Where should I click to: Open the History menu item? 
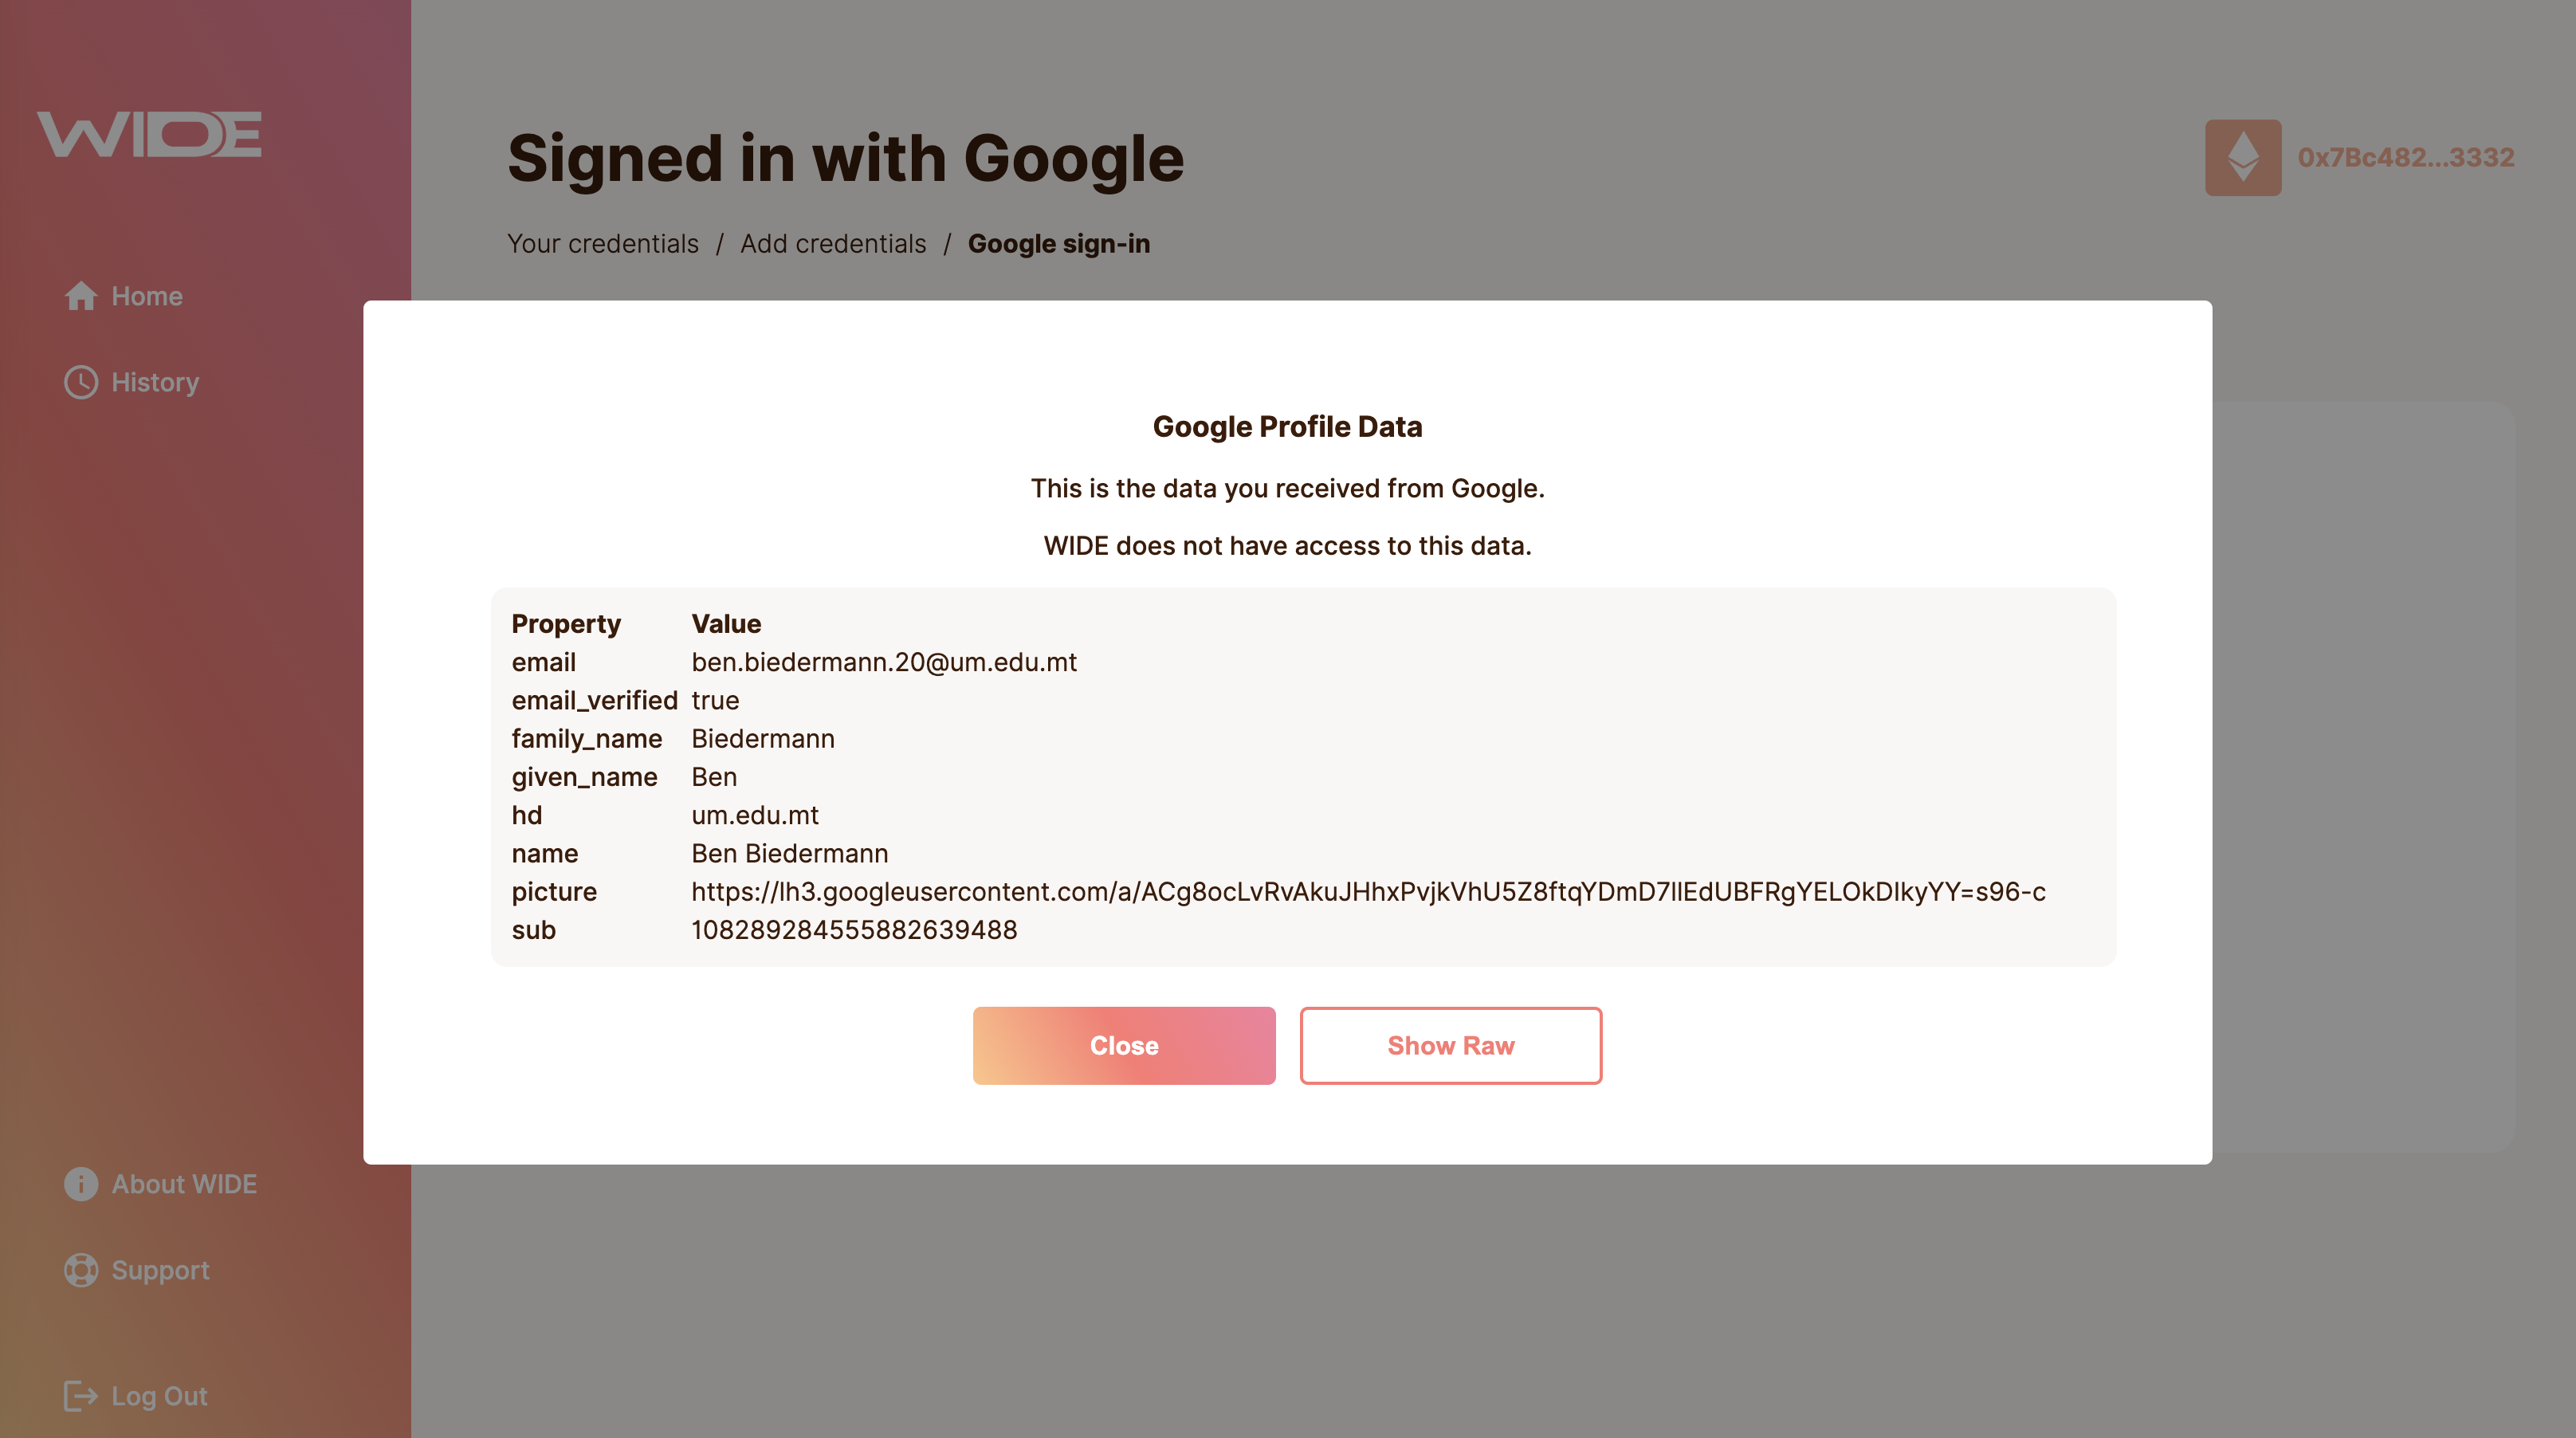(155, 382)
